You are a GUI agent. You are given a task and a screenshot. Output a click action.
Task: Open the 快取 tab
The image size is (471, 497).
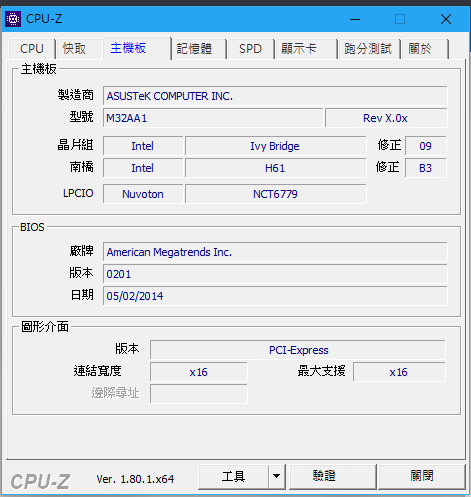tap(79, 49)
